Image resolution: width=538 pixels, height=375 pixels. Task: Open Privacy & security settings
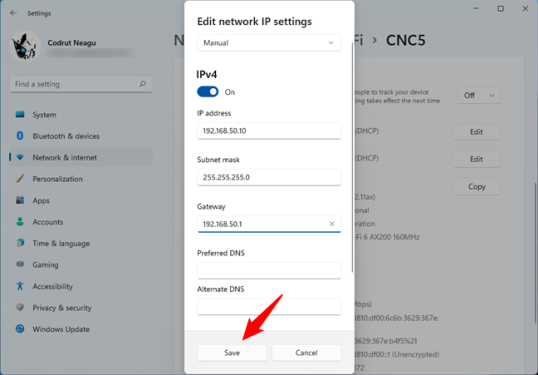(81, 308)
